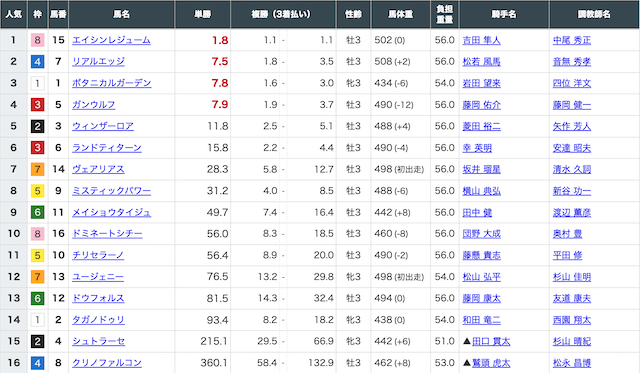The image size is (640, 373).
Task: Click the タガノドゥリ horse name
Action: [x=98, y=320]
